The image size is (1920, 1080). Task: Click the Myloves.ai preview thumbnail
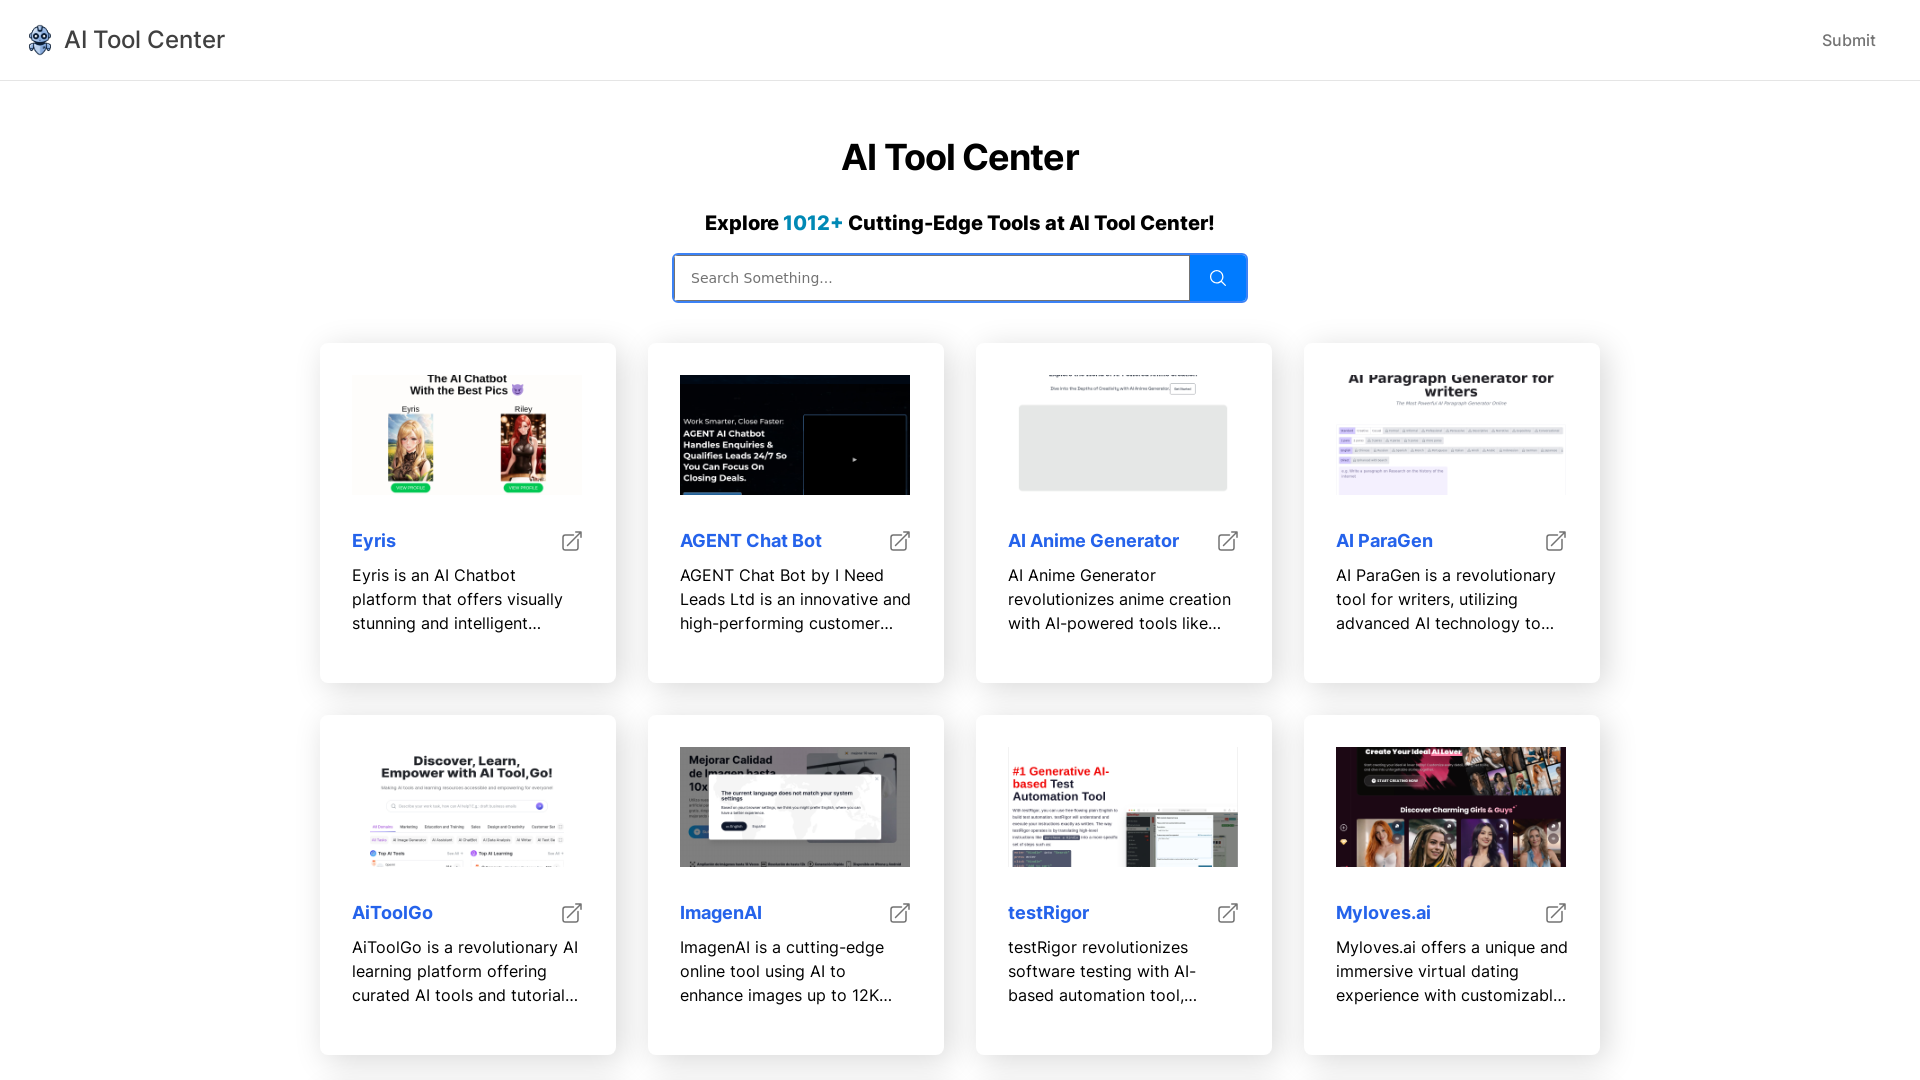tap(1451, 807)
